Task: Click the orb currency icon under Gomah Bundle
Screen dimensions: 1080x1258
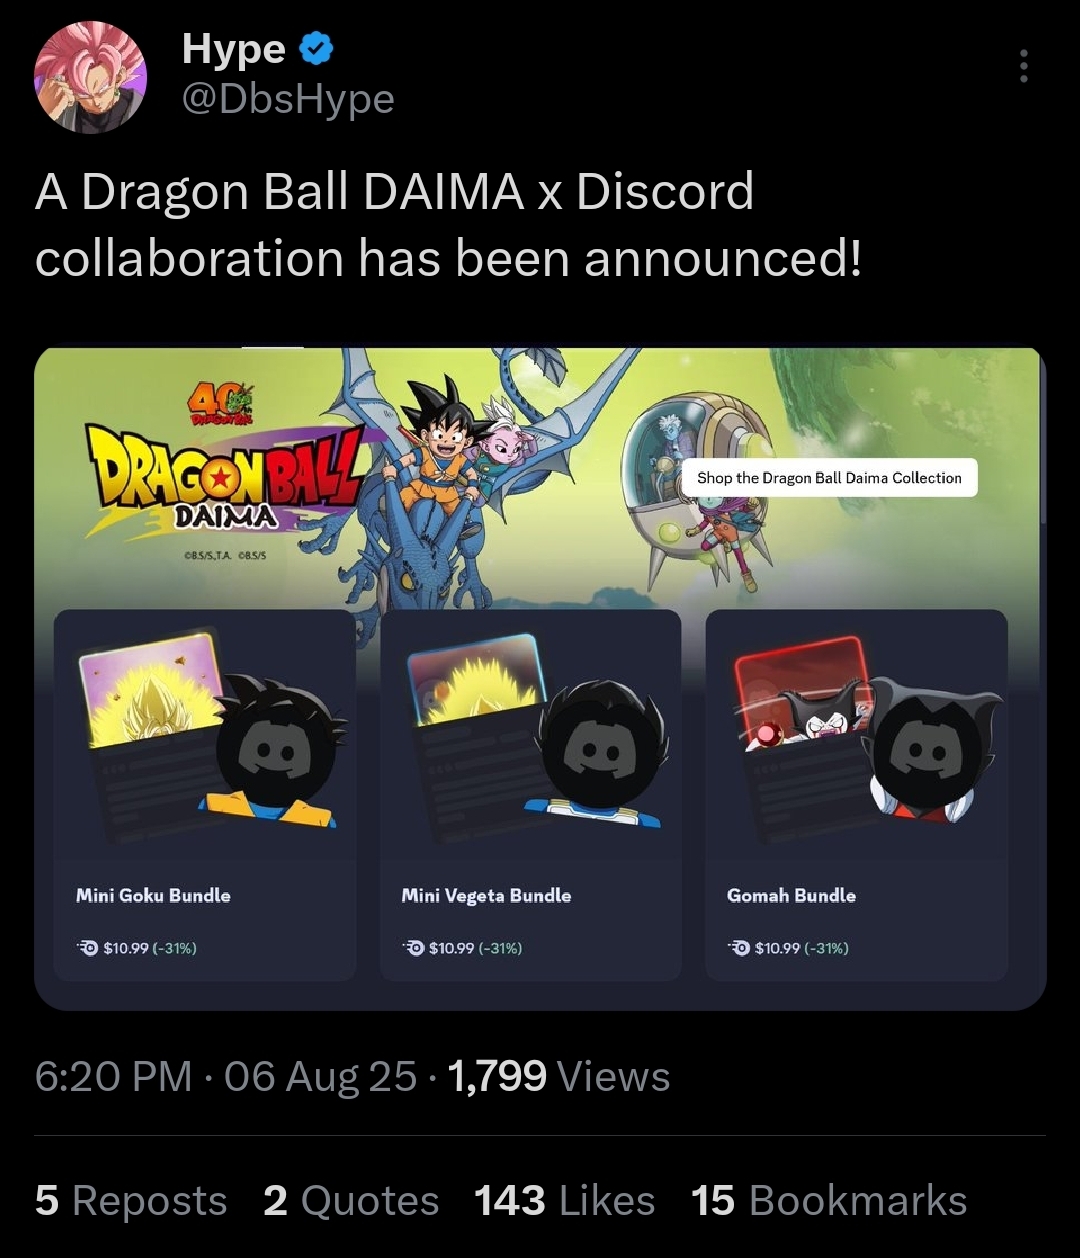Action: pyautogui.click(x=738, y=947)
